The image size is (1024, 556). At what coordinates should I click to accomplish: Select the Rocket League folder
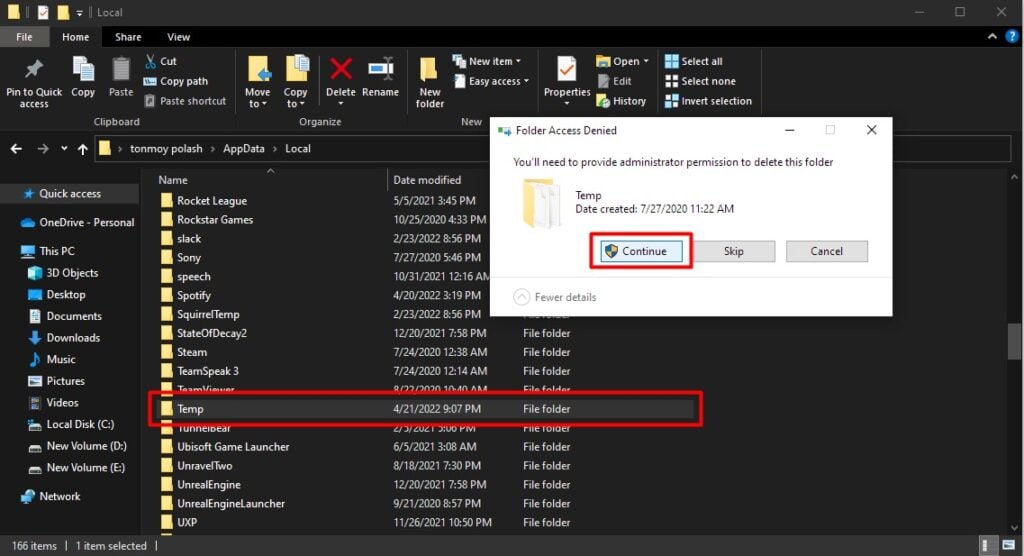tap(212, 201)
